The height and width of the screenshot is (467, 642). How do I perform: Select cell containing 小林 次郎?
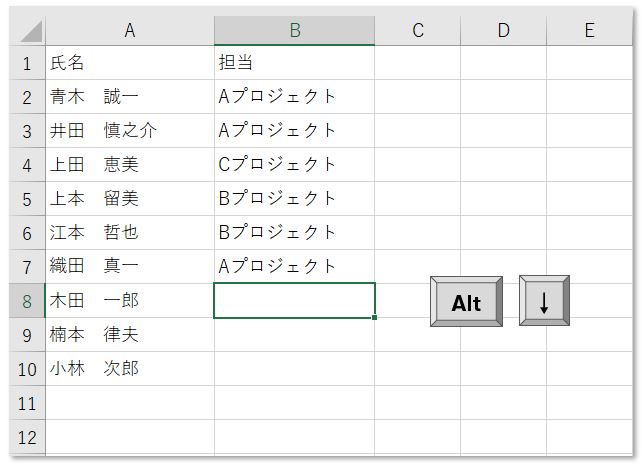[130, 369]
